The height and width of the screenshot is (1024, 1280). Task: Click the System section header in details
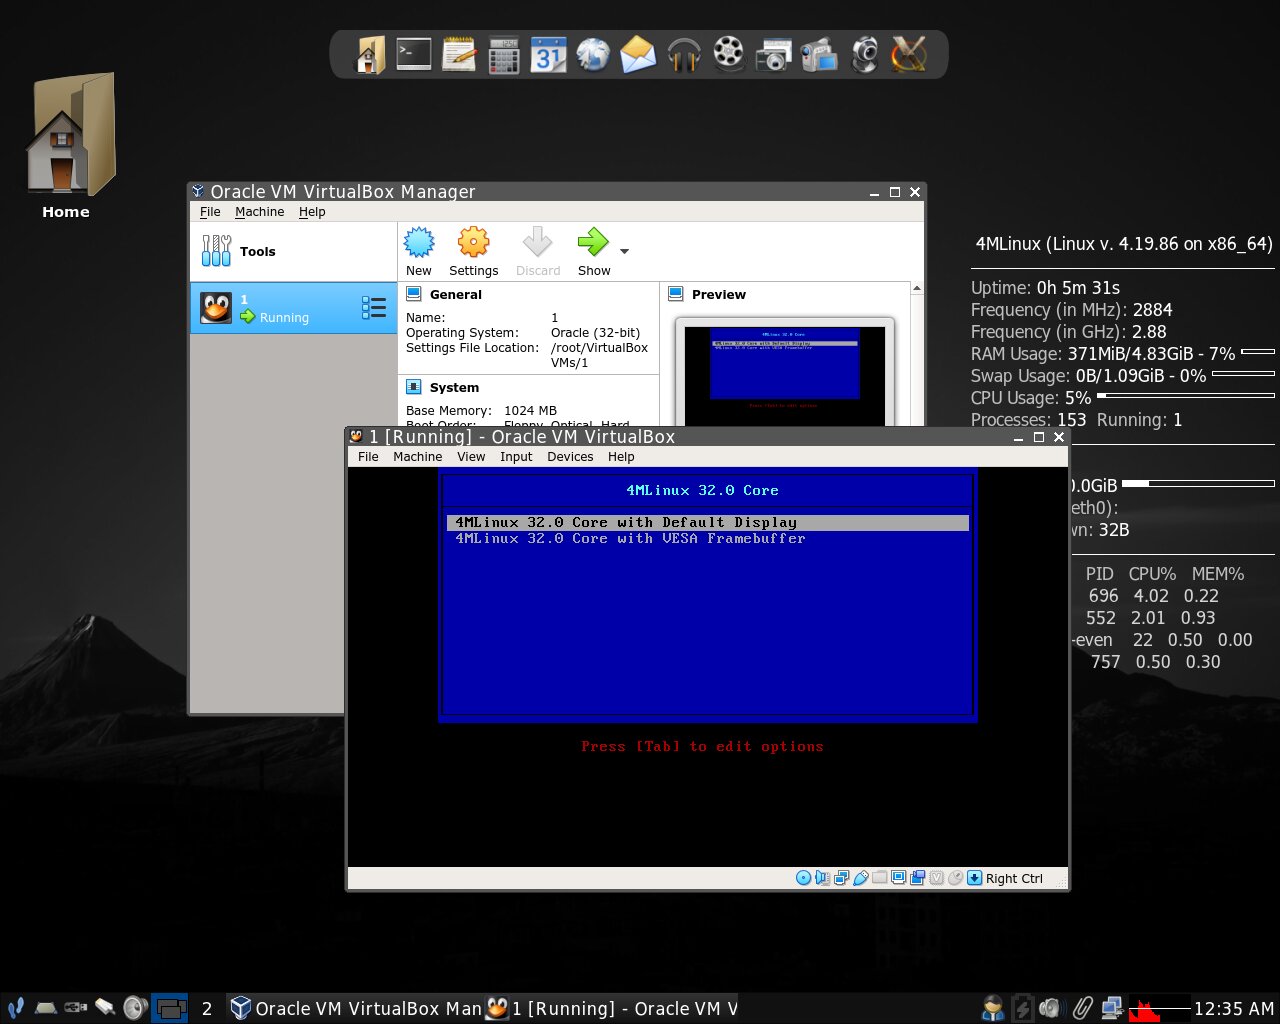[x=454, y=388]
